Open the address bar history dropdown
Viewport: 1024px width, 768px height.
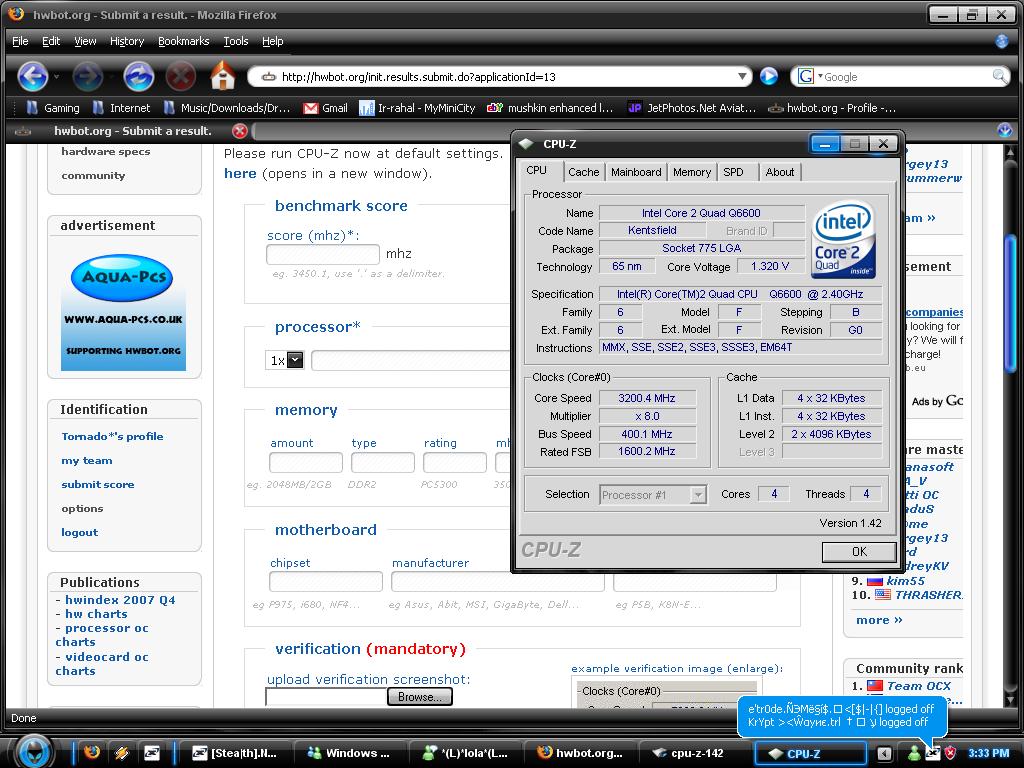pos(742,76)
